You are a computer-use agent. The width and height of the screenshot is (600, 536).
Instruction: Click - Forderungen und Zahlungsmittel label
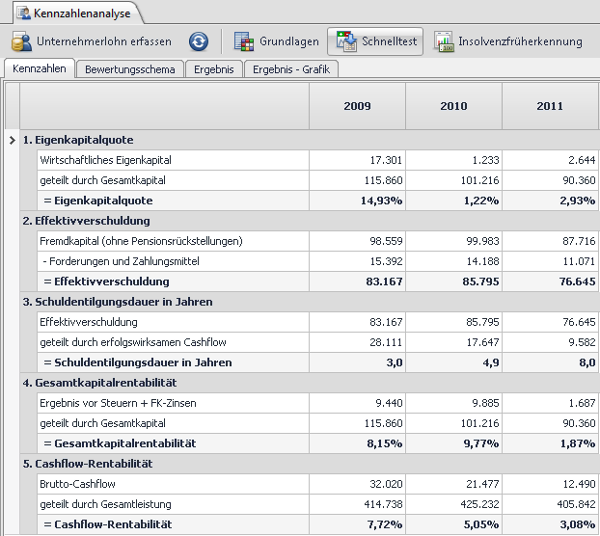point(121,261)
